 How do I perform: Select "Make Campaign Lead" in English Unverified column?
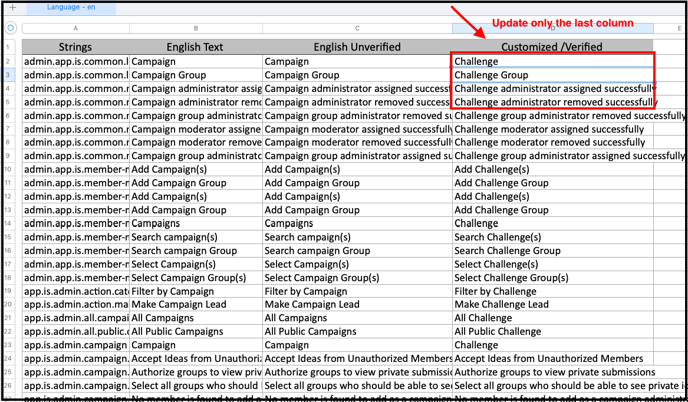[x=357, y=304]
